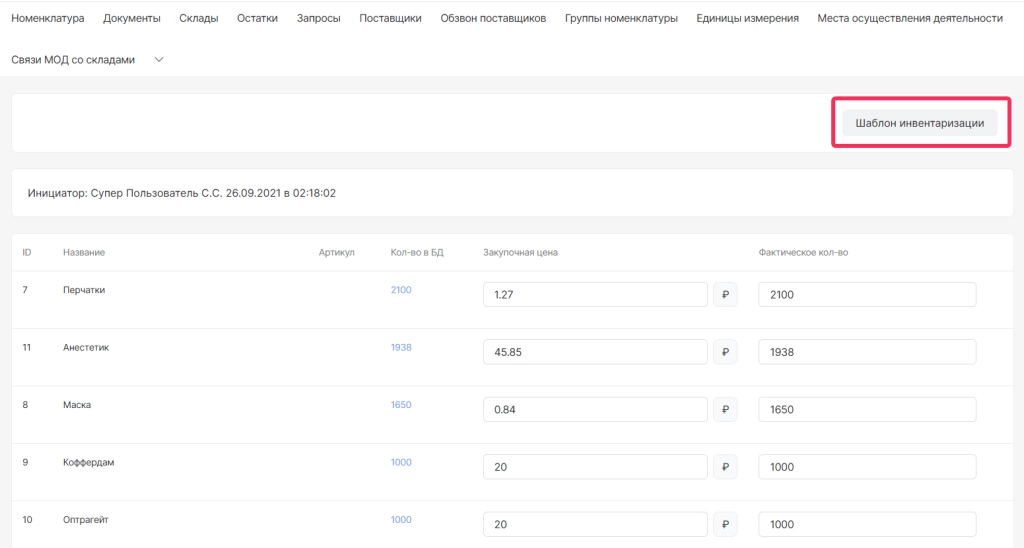Click the 1938 quantity link for Анестетик
The image size is (1024, 548).
(x=401, y=347)
